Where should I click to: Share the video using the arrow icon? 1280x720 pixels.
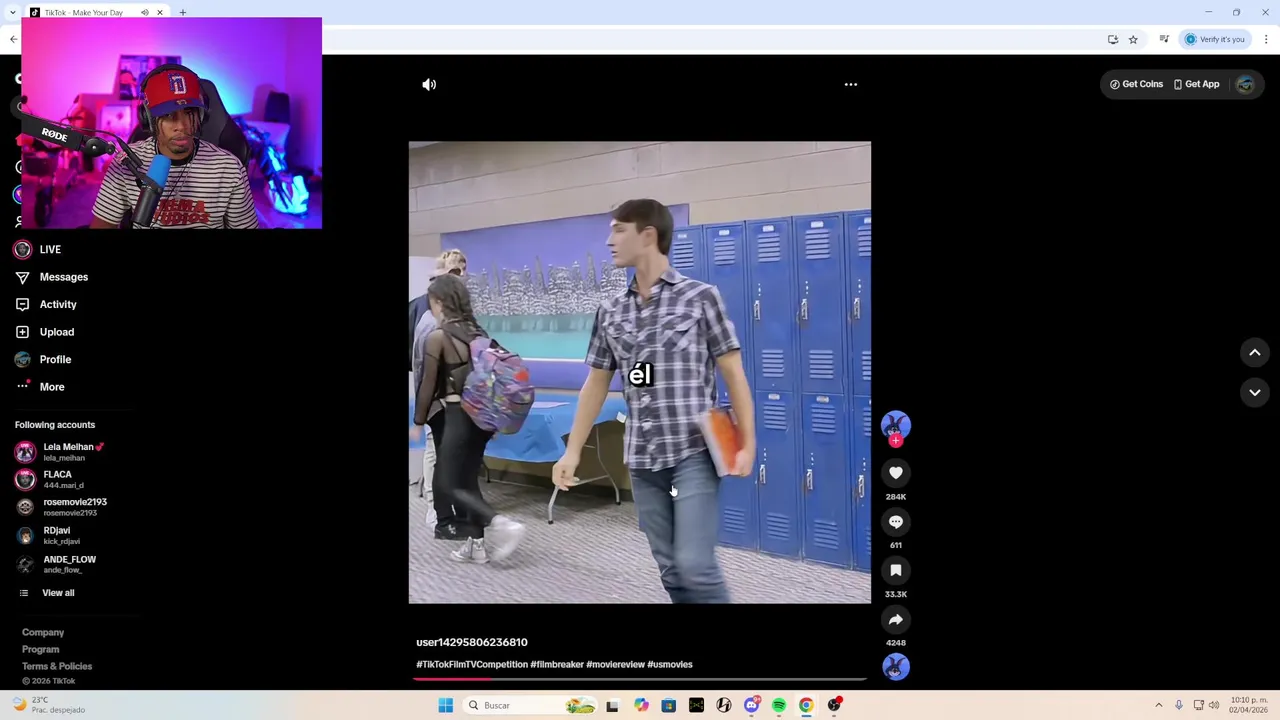(x=896, y=619)
